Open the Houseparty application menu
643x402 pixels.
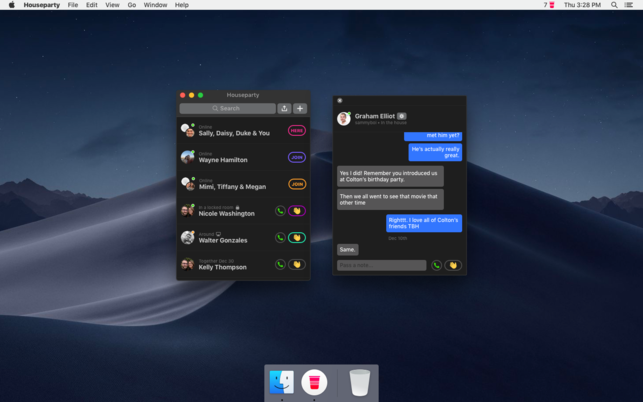tap(41, 5)
